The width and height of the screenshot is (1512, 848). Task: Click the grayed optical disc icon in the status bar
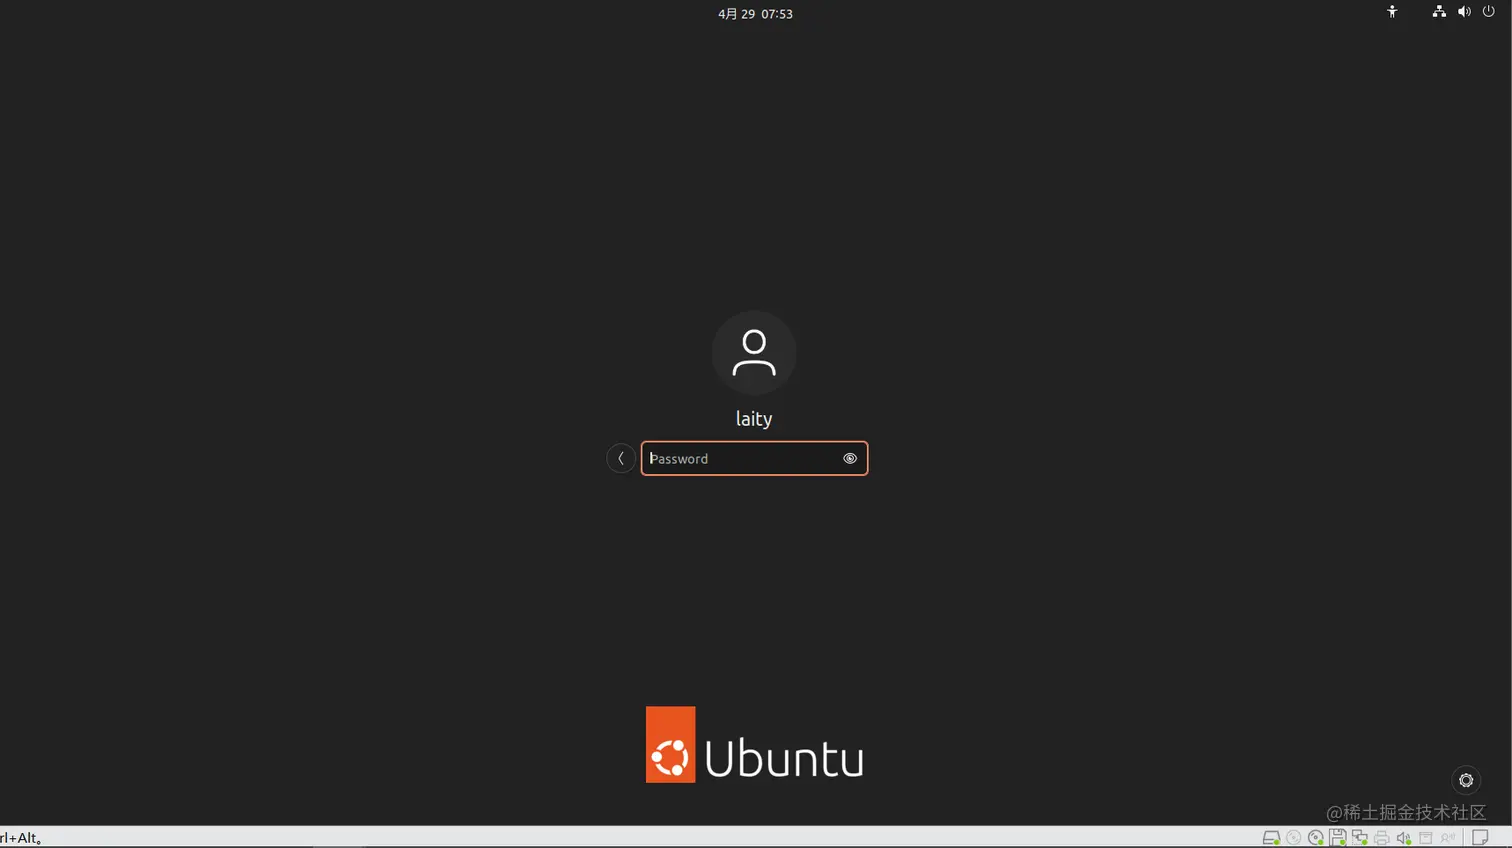(x=1294, y=837)
